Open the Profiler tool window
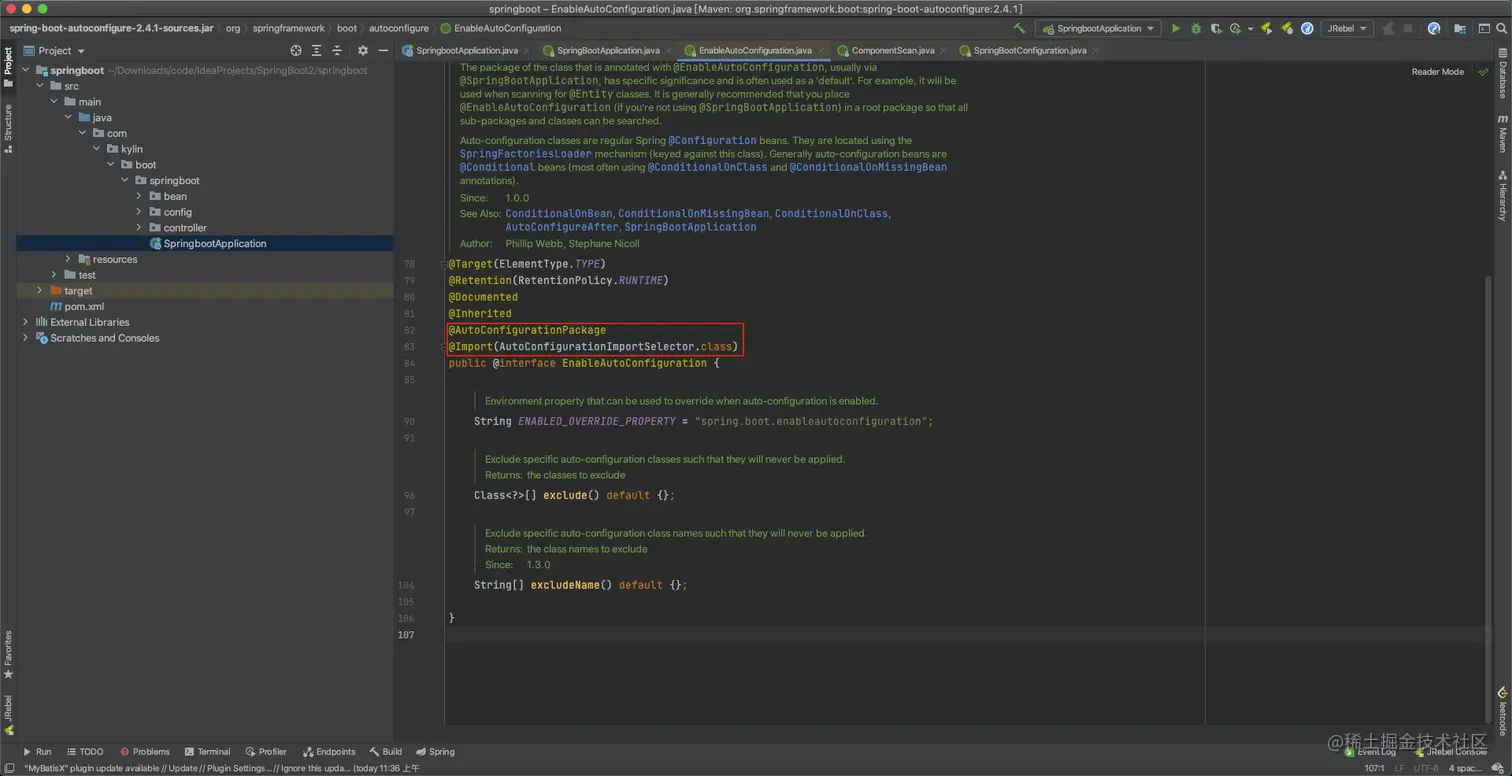 pos(266,752)
